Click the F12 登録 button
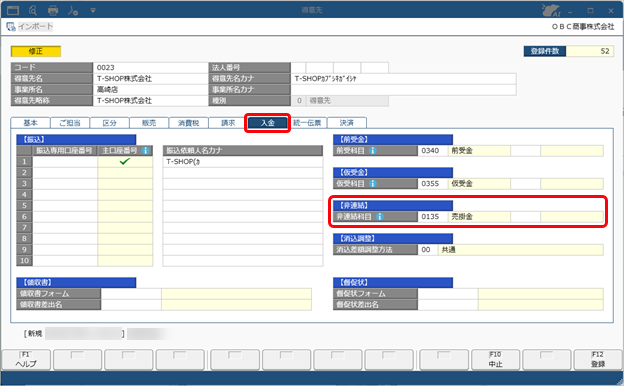 598,359
